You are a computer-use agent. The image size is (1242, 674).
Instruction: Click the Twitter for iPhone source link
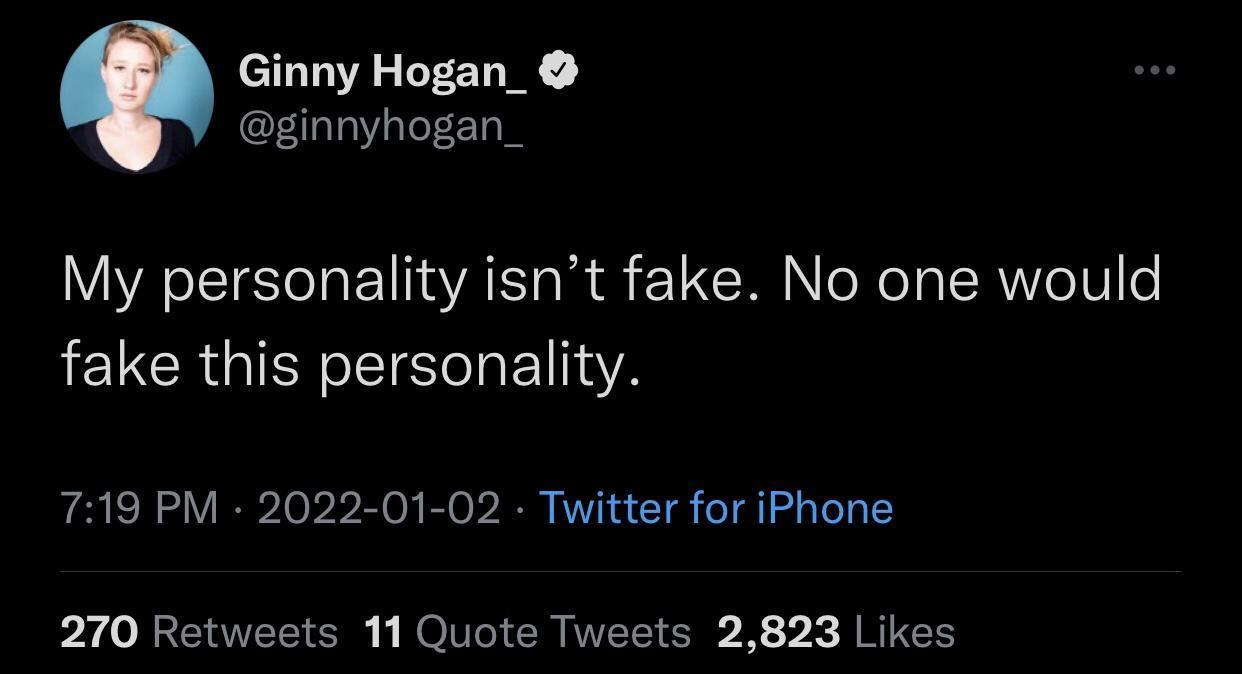click(x=715, y=508)
